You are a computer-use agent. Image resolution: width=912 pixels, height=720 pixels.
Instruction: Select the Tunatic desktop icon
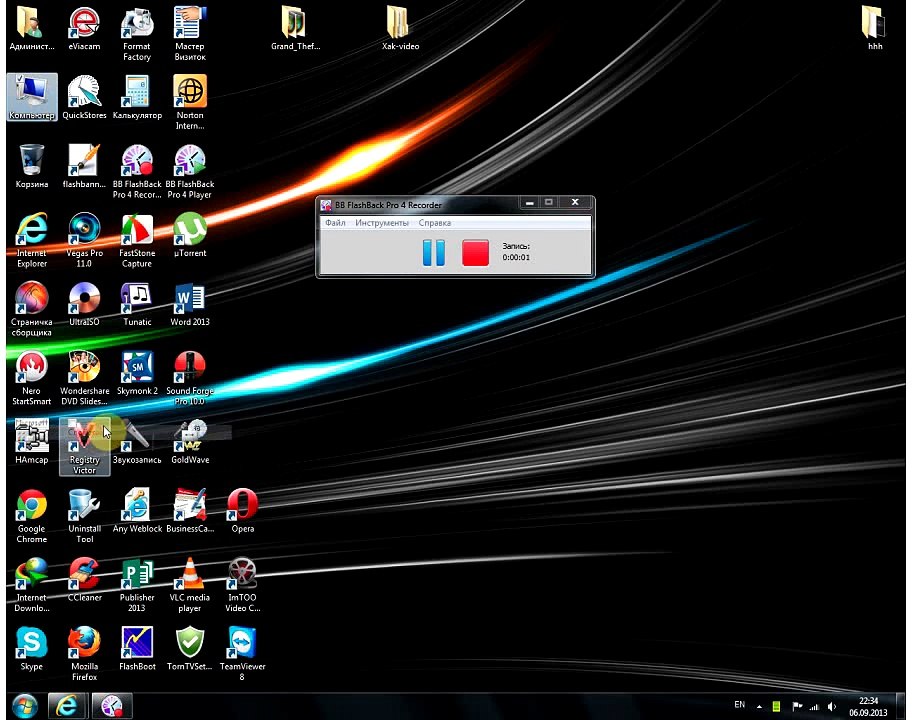tap(137, 304)
